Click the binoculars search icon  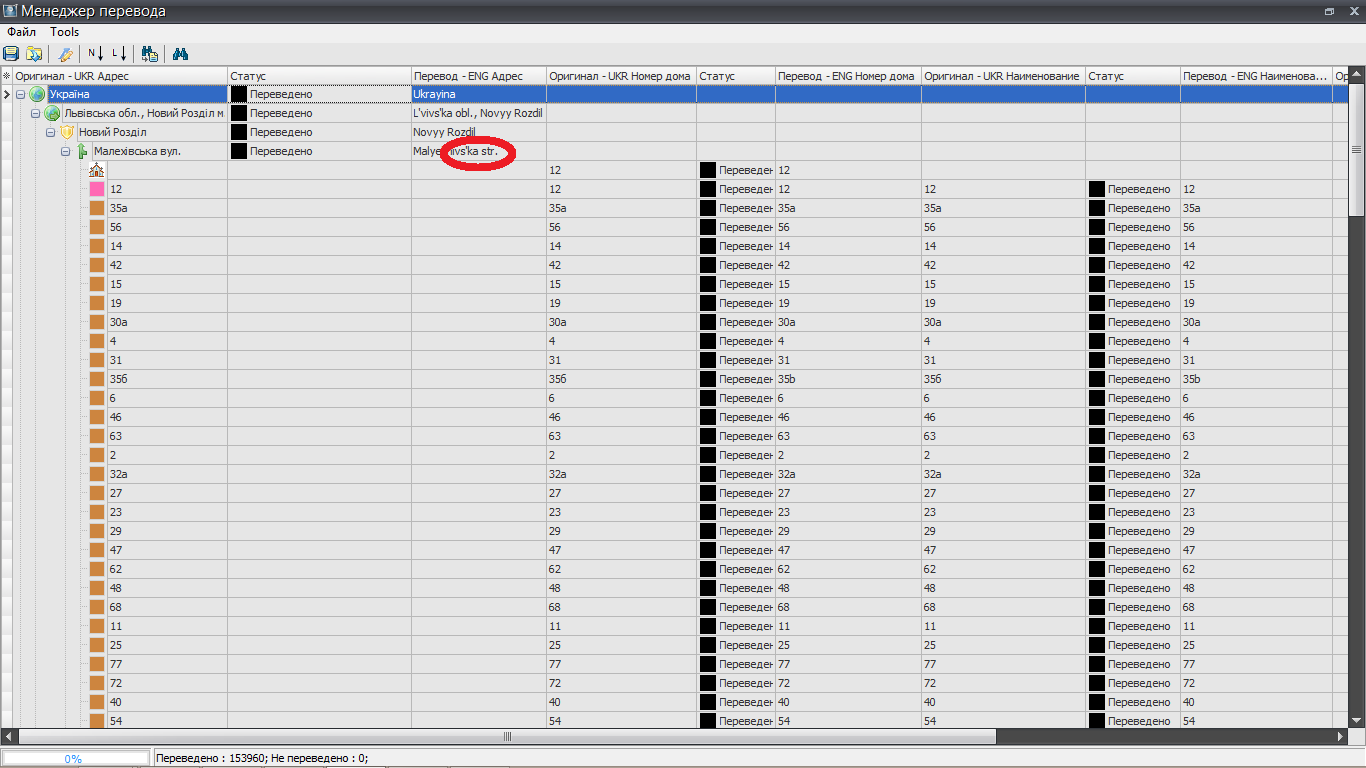pyautogui.click(x=181, y=54)
